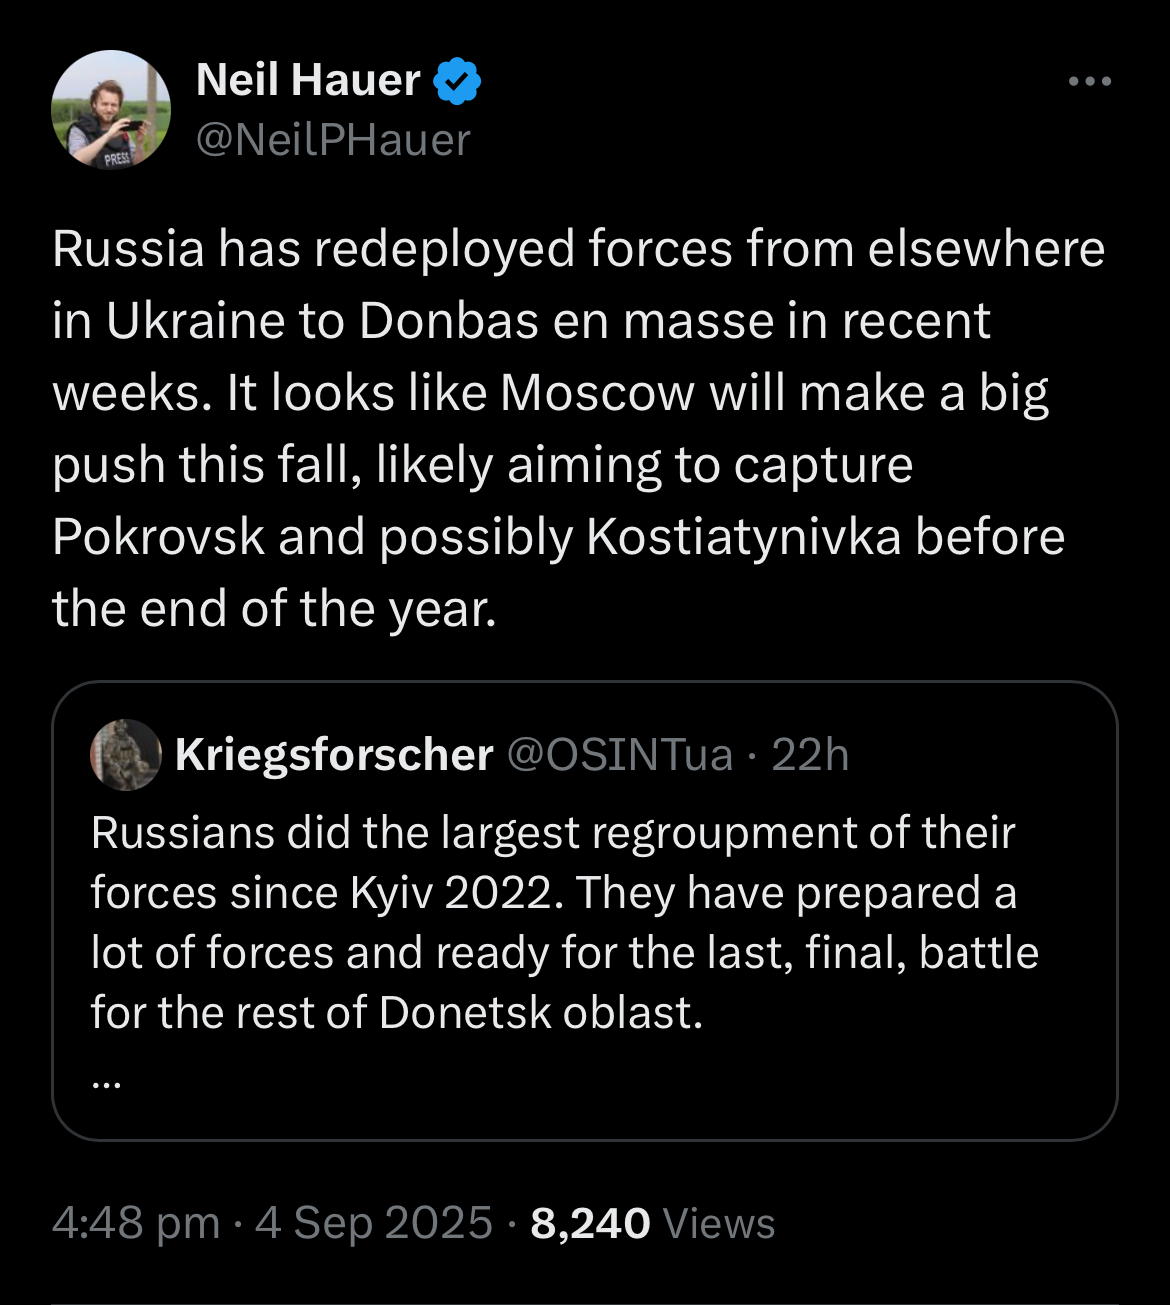Click "Donetsk oblast" in the quoted tweet
The height and width of the screenshot is (1305, 1170).
pyautogui.click(x=541, y=1013)
